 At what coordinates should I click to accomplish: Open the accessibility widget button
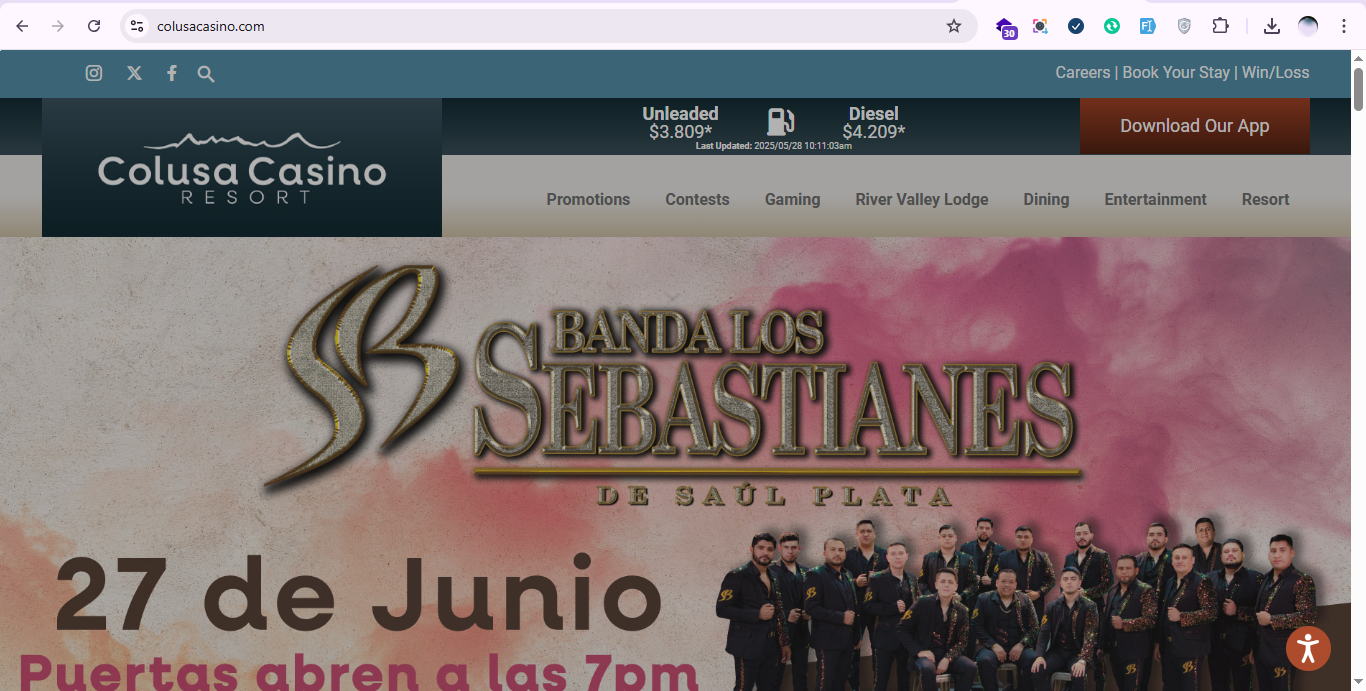point(1308,648)
